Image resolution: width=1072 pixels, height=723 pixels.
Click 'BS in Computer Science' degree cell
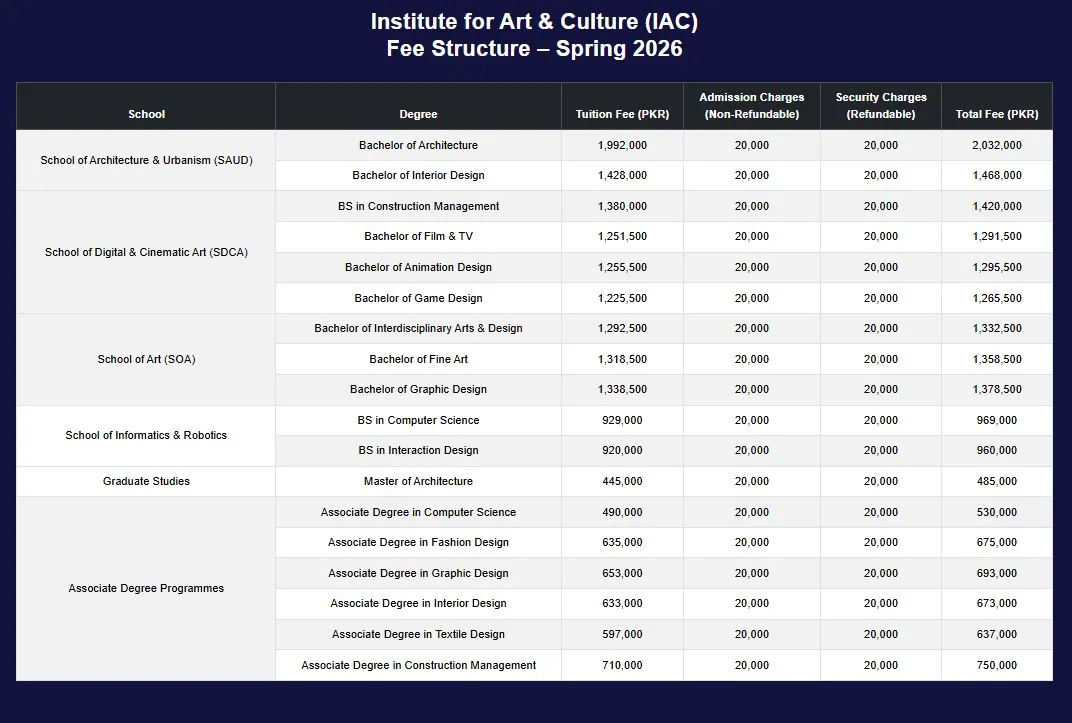point(418,420)
